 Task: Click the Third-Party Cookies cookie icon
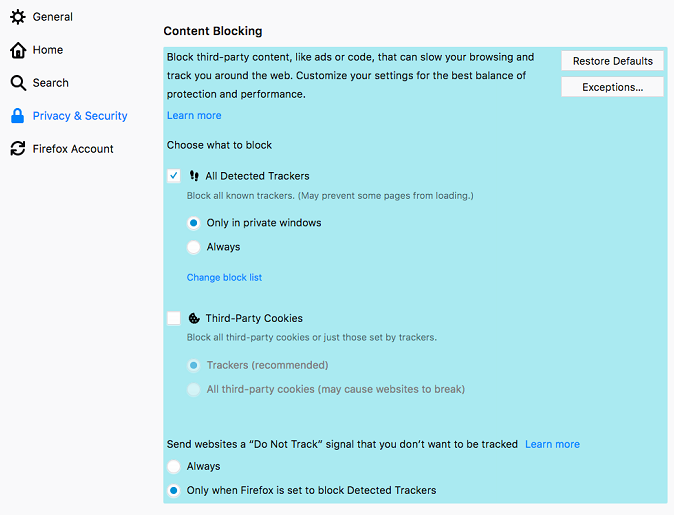point(194,319)
